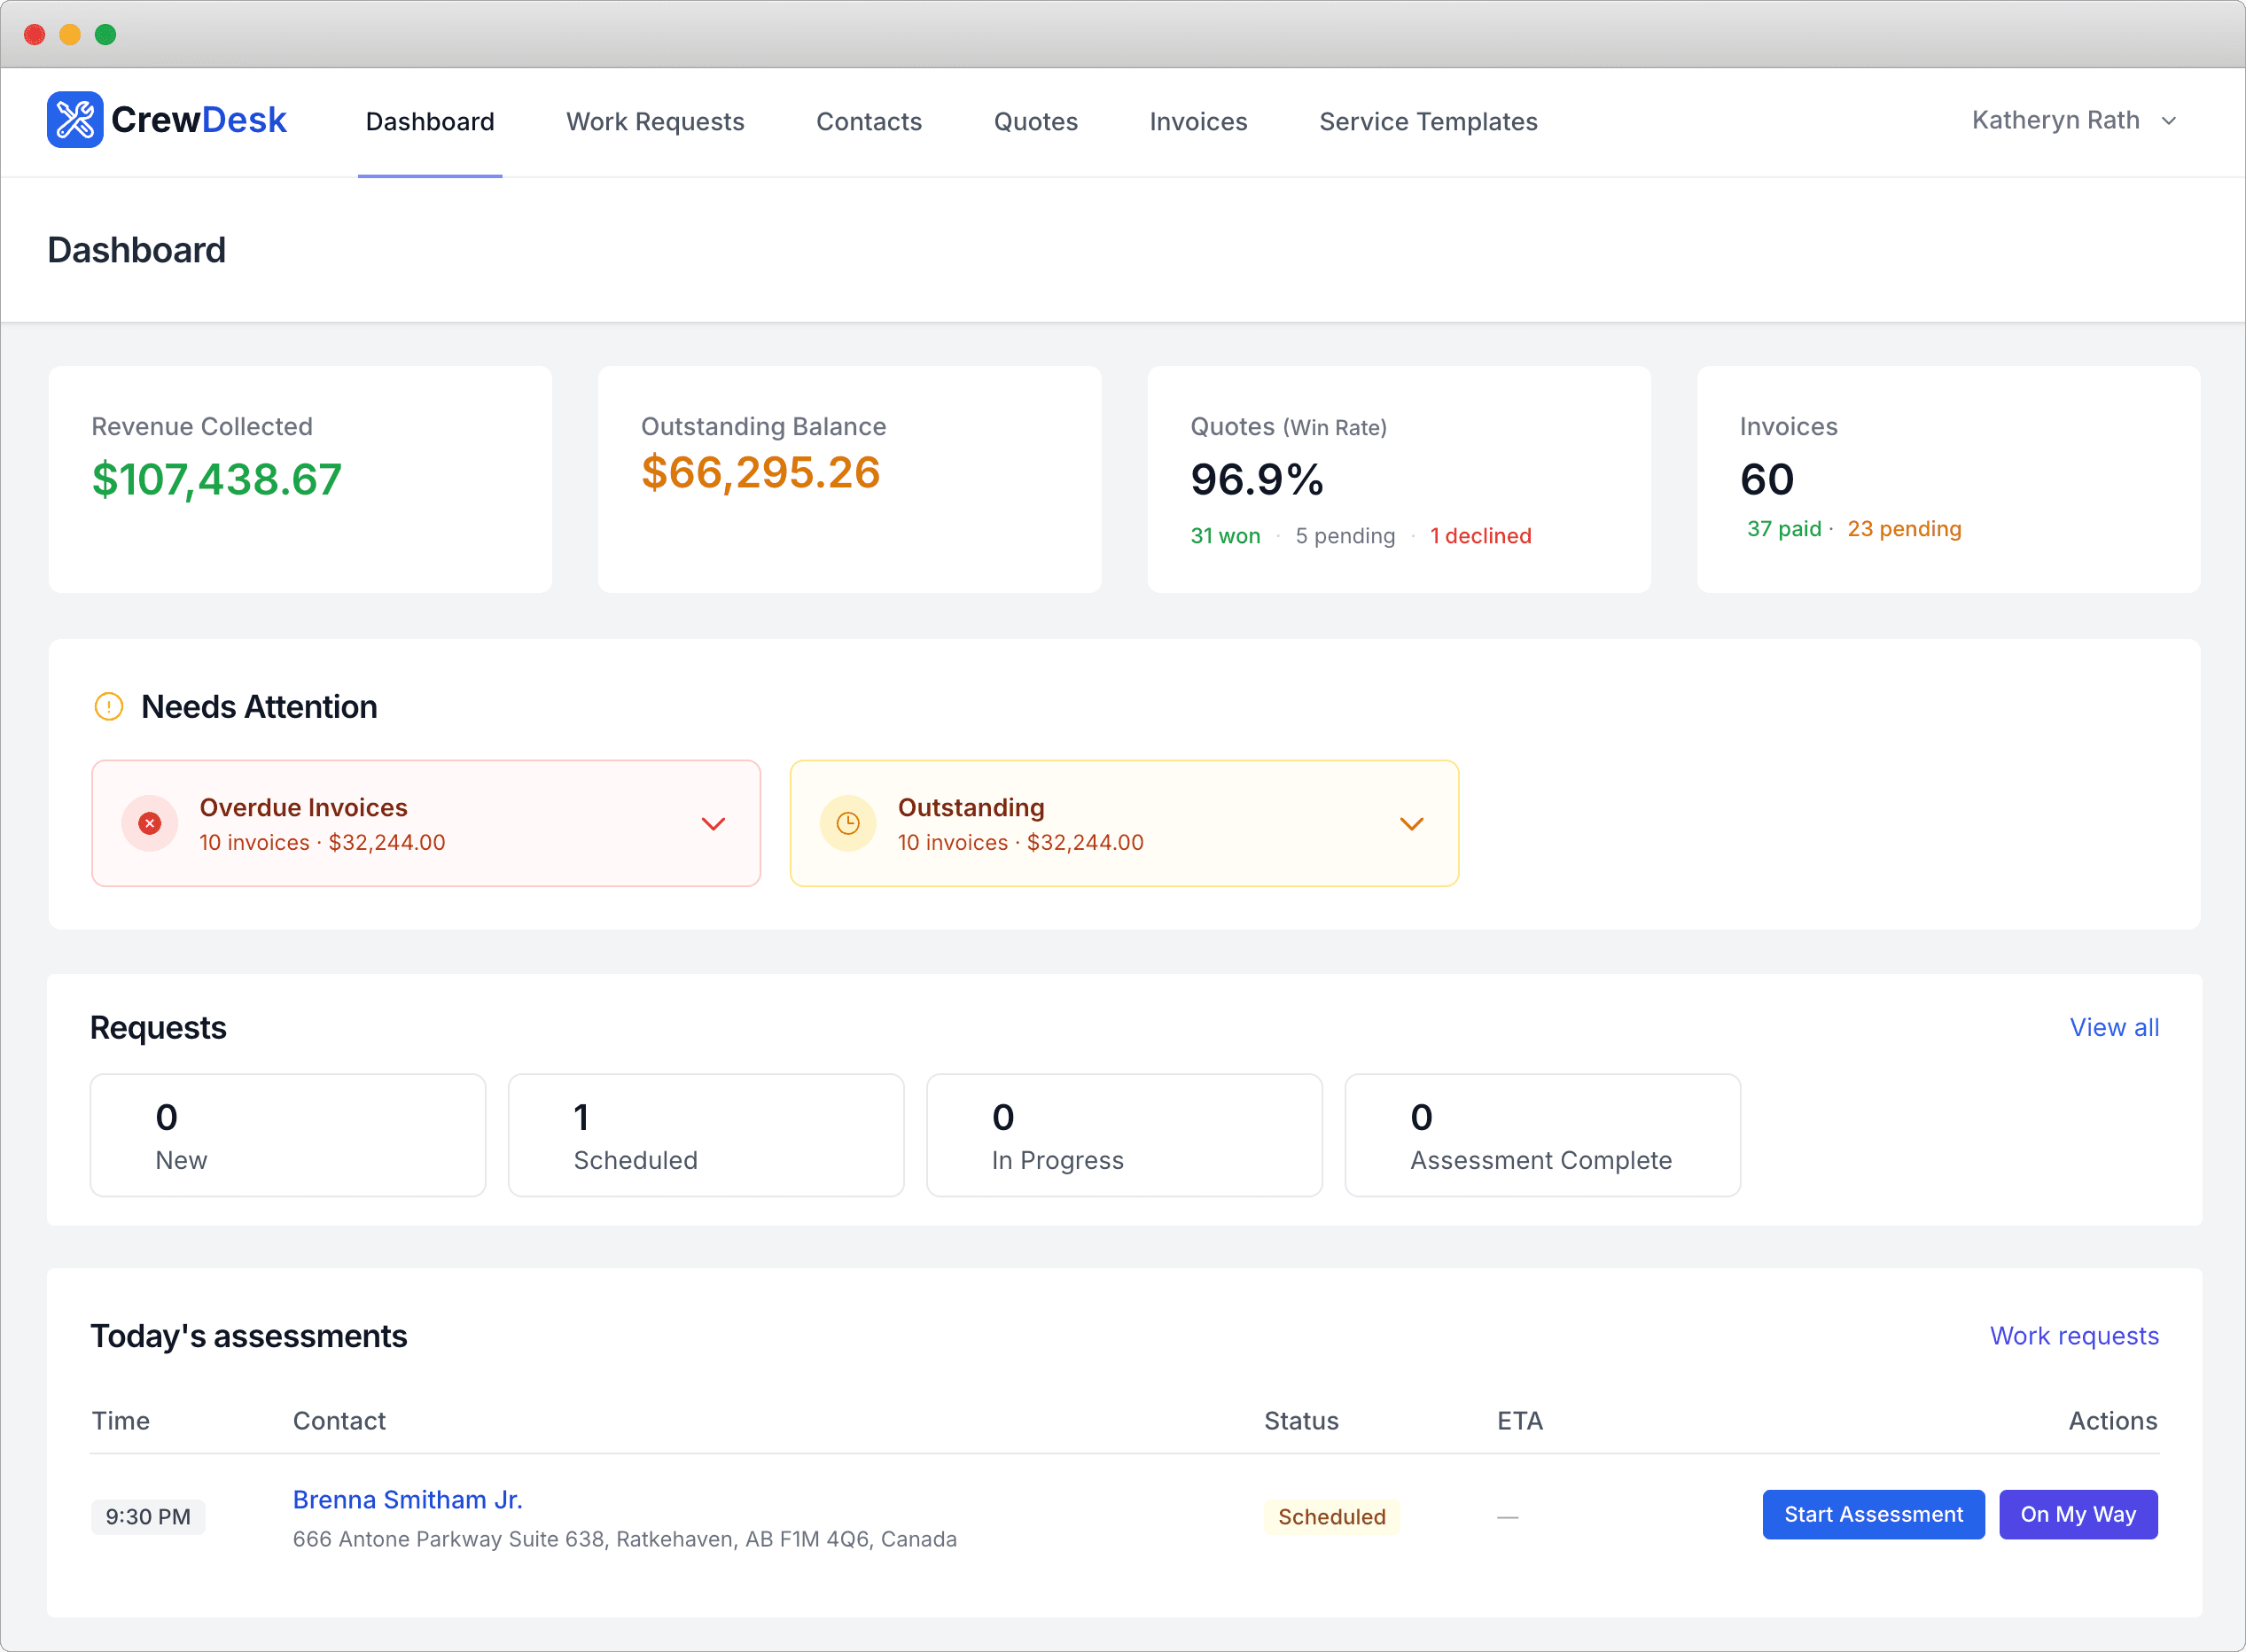Open Brenna Smitham Jr. contact details
This screenshot has height=1652, width=2246.
(407, 1499)
